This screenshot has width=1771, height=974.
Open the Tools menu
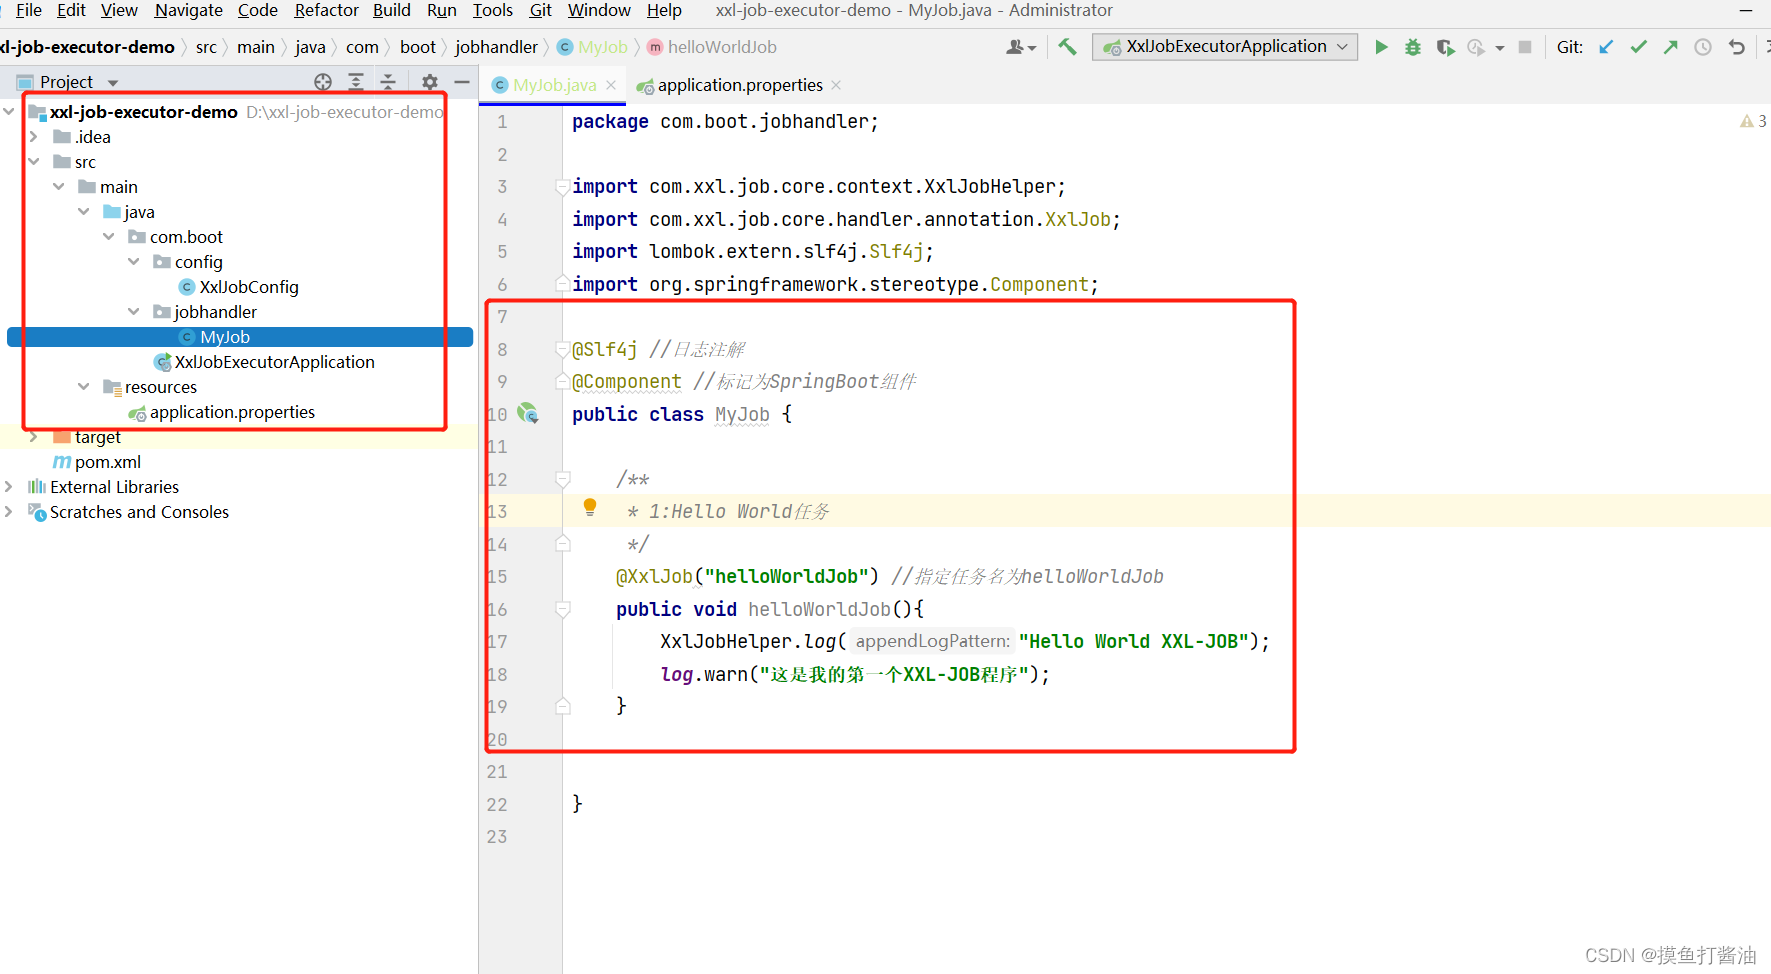pos(492,10)
